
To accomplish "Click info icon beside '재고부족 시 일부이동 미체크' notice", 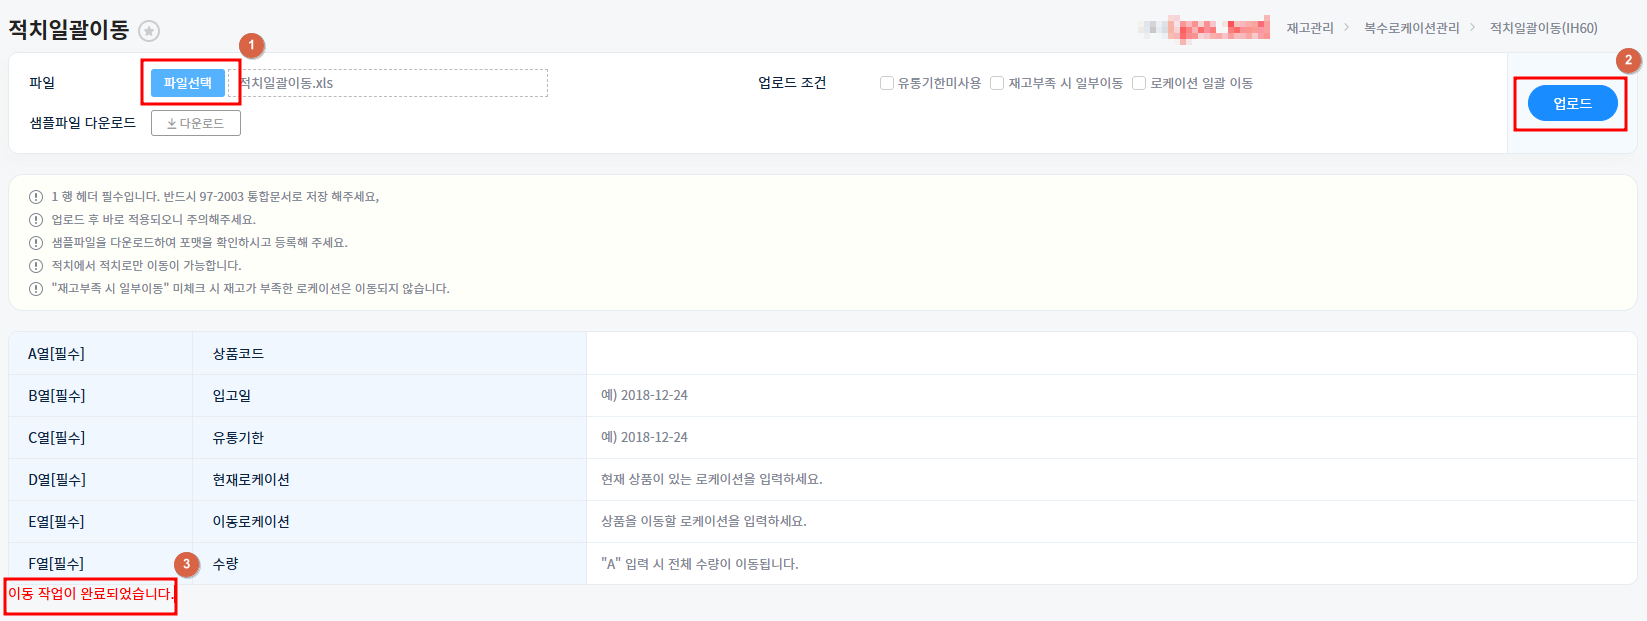I will (36, 289).
